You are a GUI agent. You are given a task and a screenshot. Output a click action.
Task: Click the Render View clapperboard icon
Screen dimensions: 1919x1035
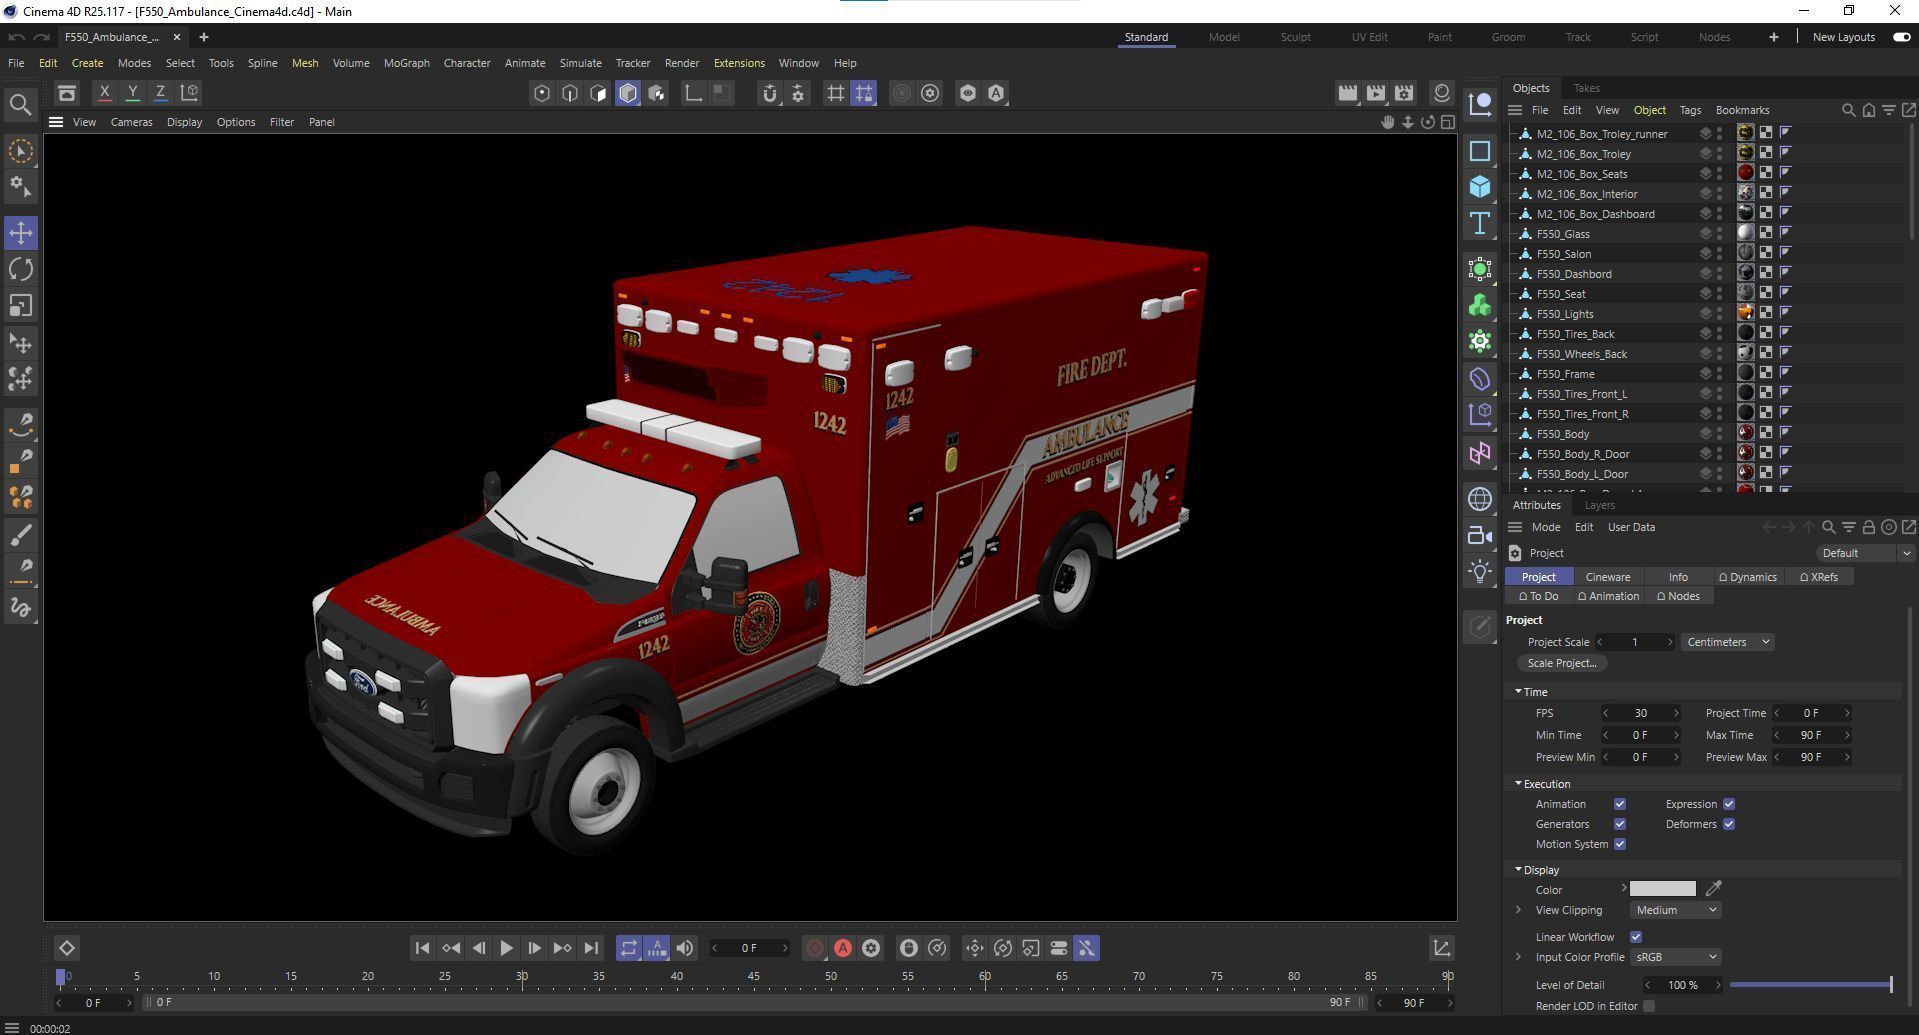pos(1347,93)
